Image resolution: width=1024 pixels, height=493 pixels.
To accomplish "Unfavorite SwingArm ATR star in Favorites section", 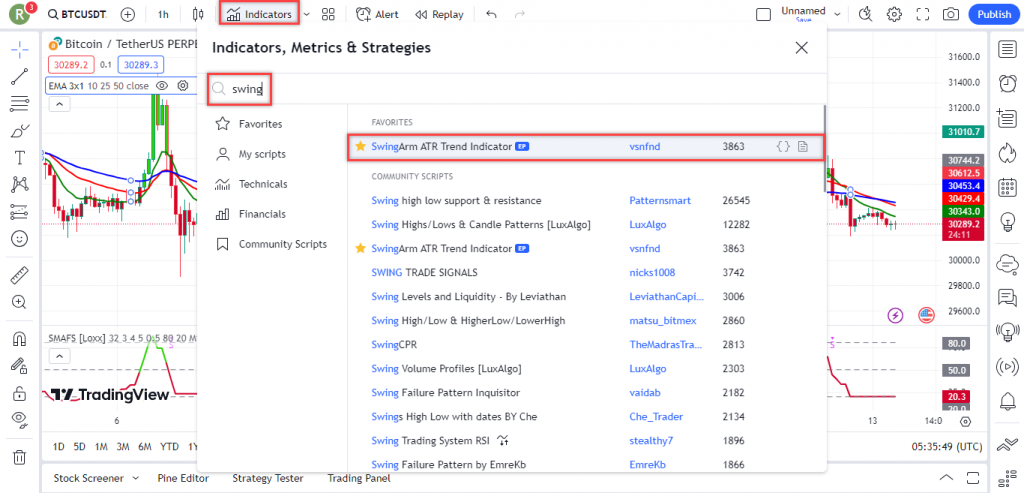I will point(360,147).
